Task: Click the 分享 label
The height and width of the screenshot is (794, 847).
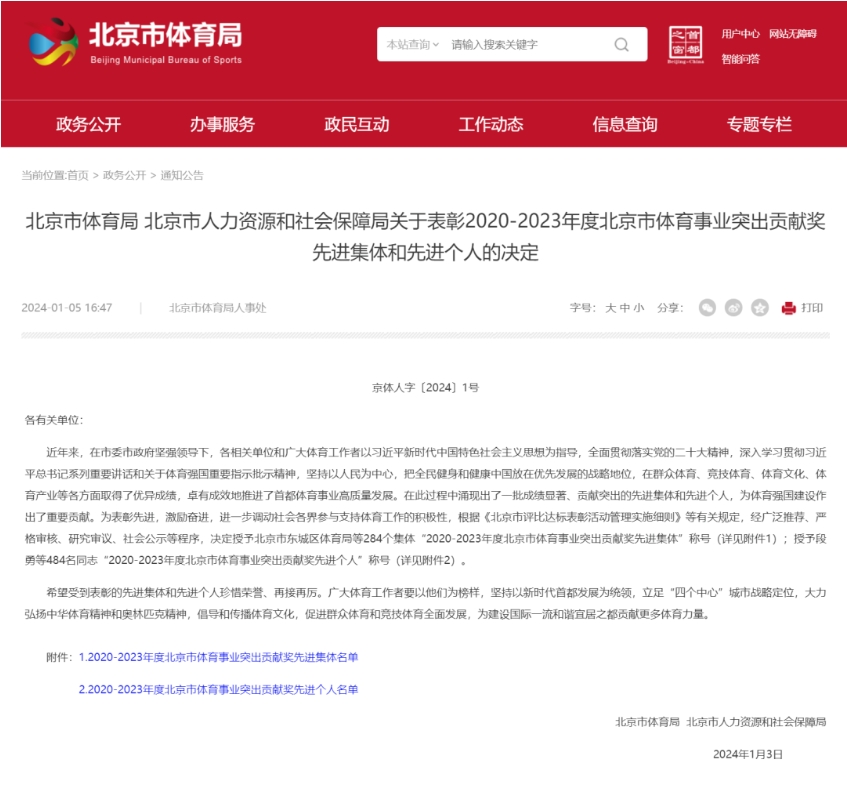Action: pos(670,308)
